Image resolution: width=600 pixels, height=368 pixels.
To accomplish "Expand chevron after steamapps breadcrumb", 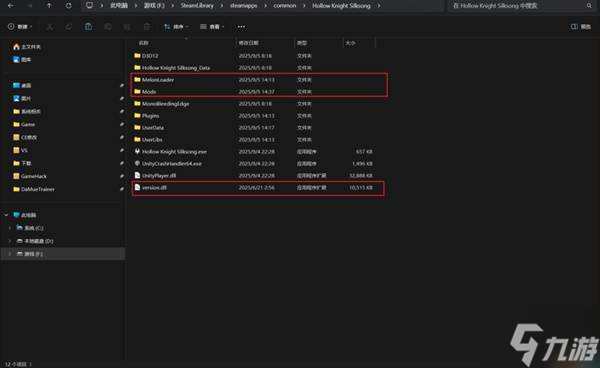I will pyautogui.click(x=265, y=6).
